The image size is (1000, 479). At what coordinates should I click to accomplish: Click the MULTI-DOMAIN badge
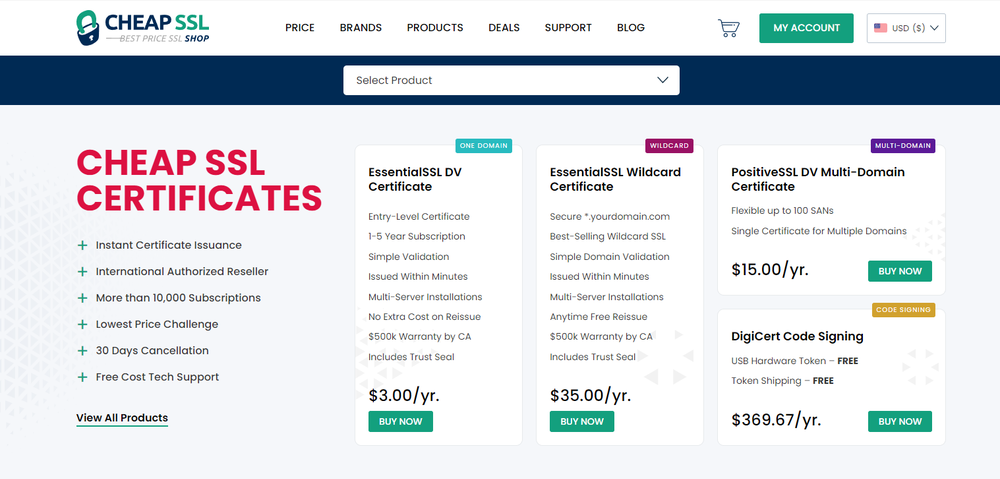click(903, 146)
